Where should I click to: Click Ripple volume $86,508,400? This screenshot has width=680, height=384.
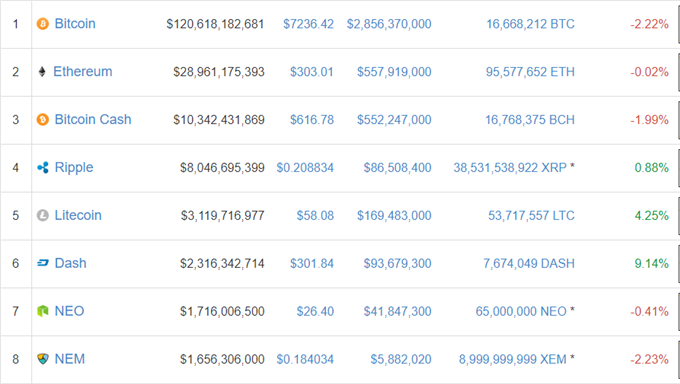pos(397,168)
